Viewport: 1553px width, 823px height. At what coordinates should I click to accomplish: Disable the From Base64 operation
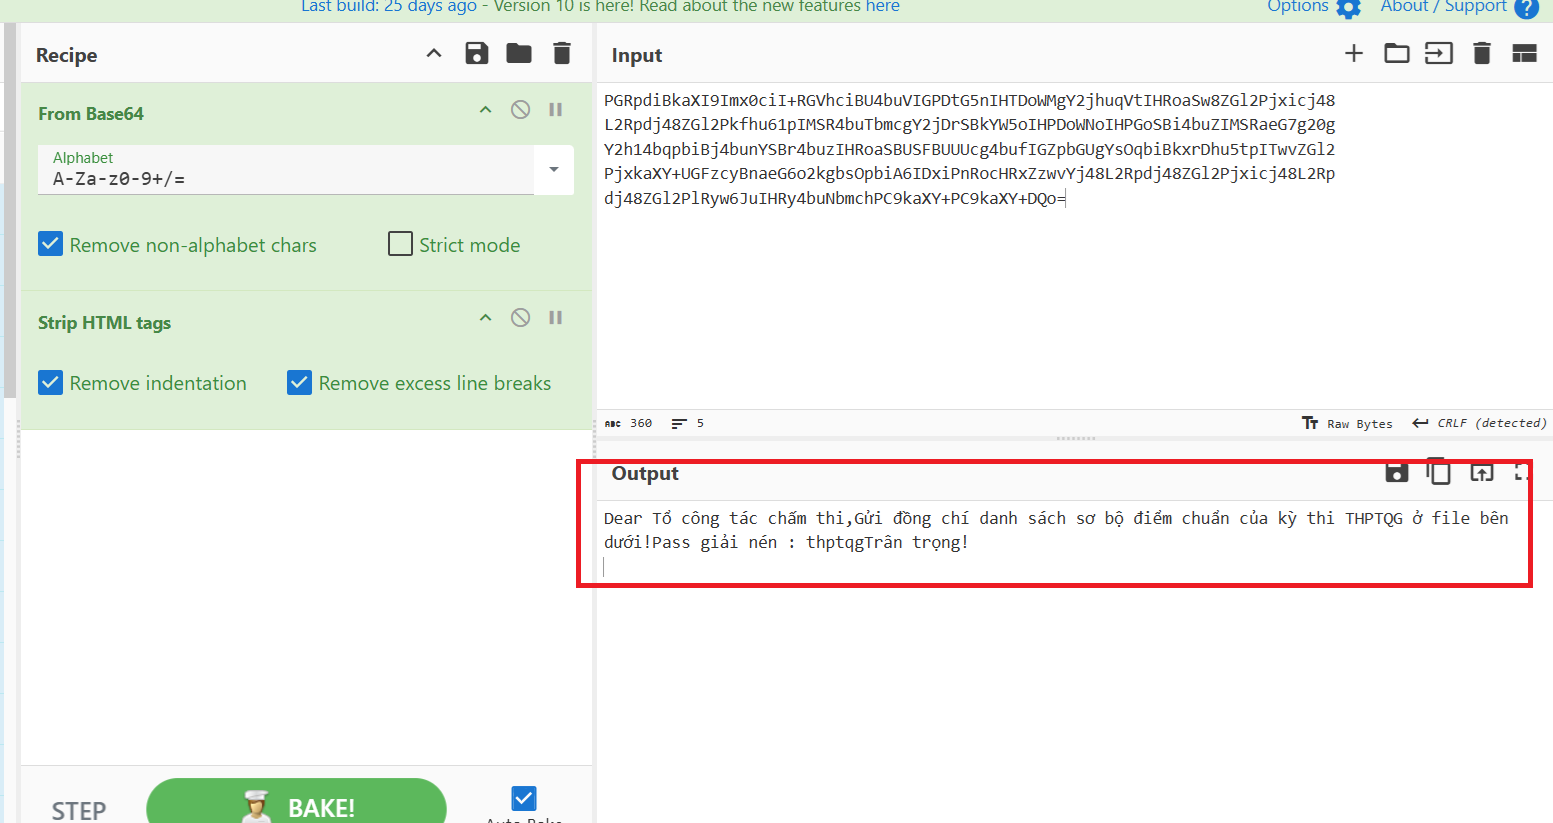coord(520,110)
